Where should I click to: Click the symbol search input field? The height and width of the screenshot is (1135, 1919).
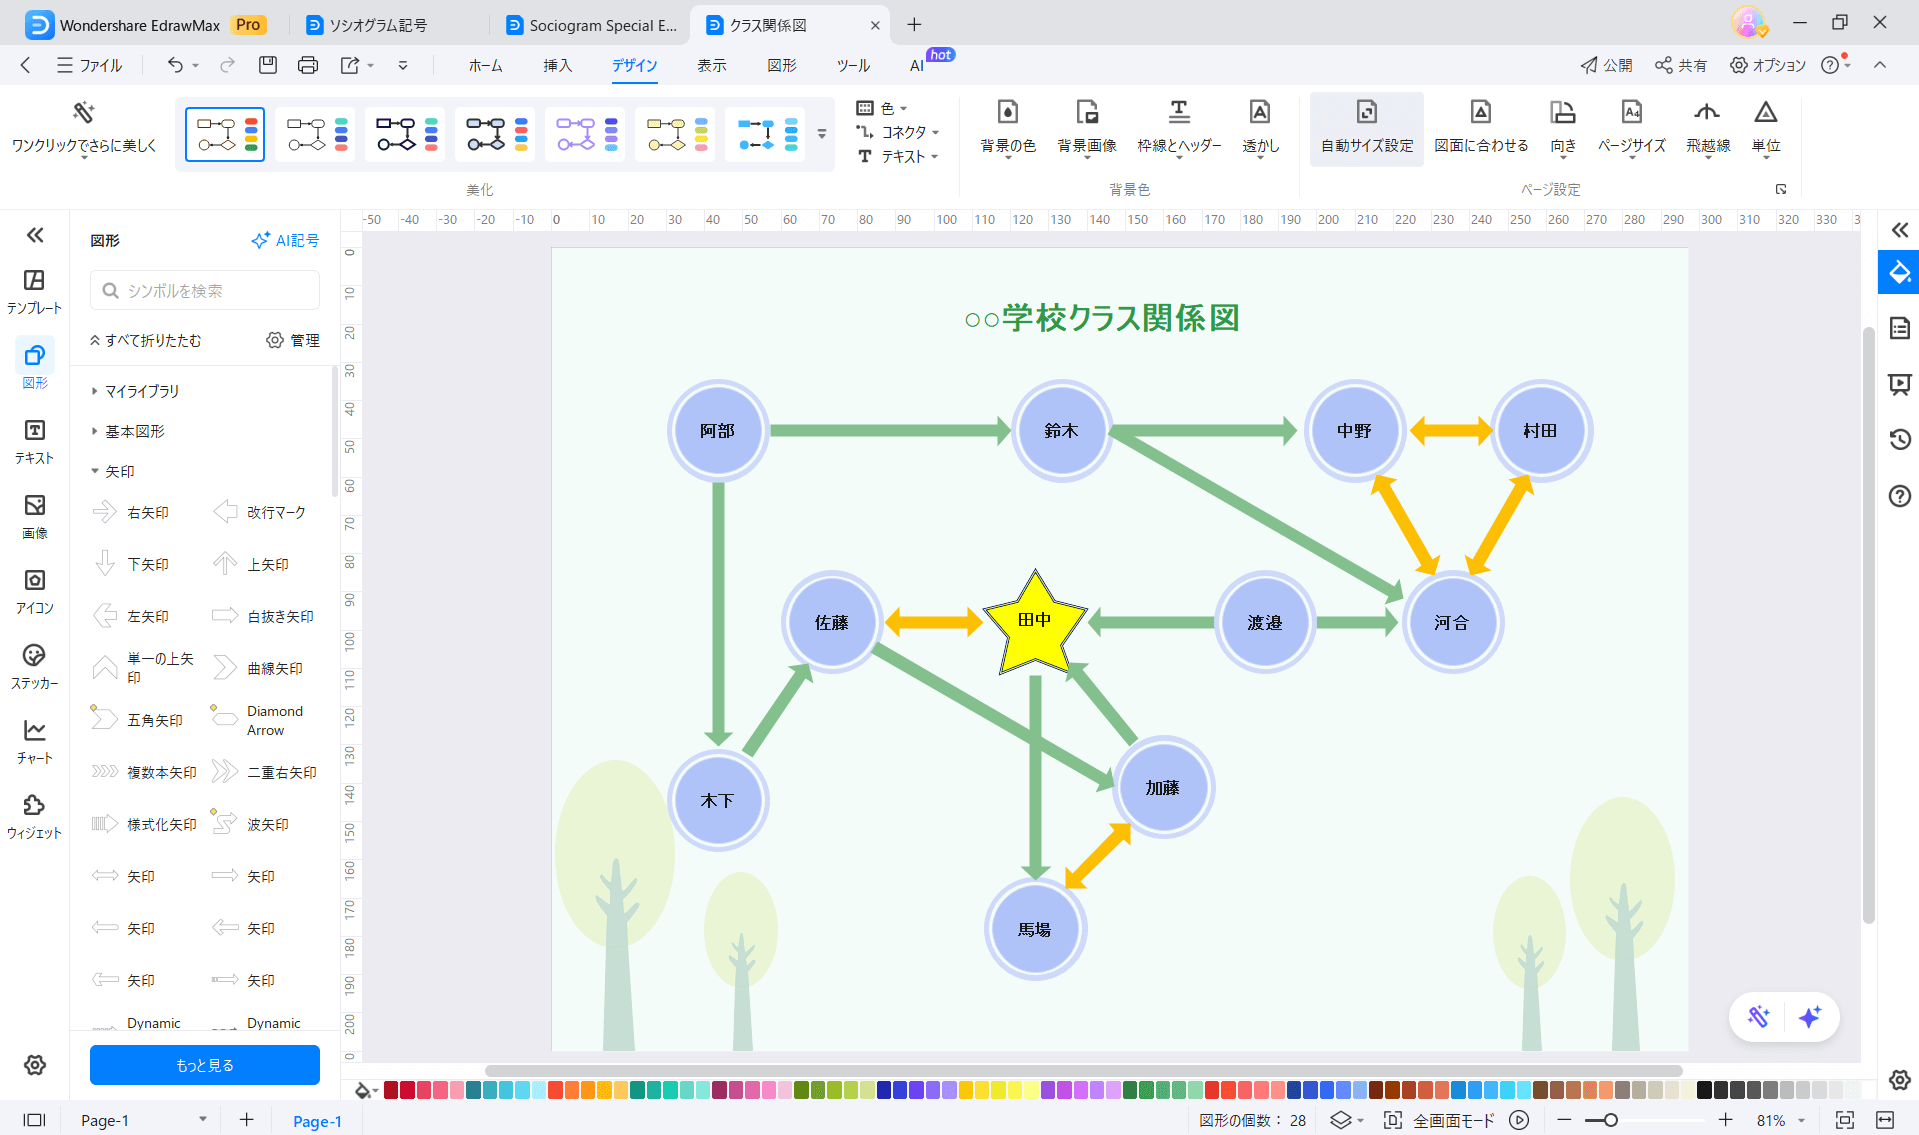coord(205,290)
